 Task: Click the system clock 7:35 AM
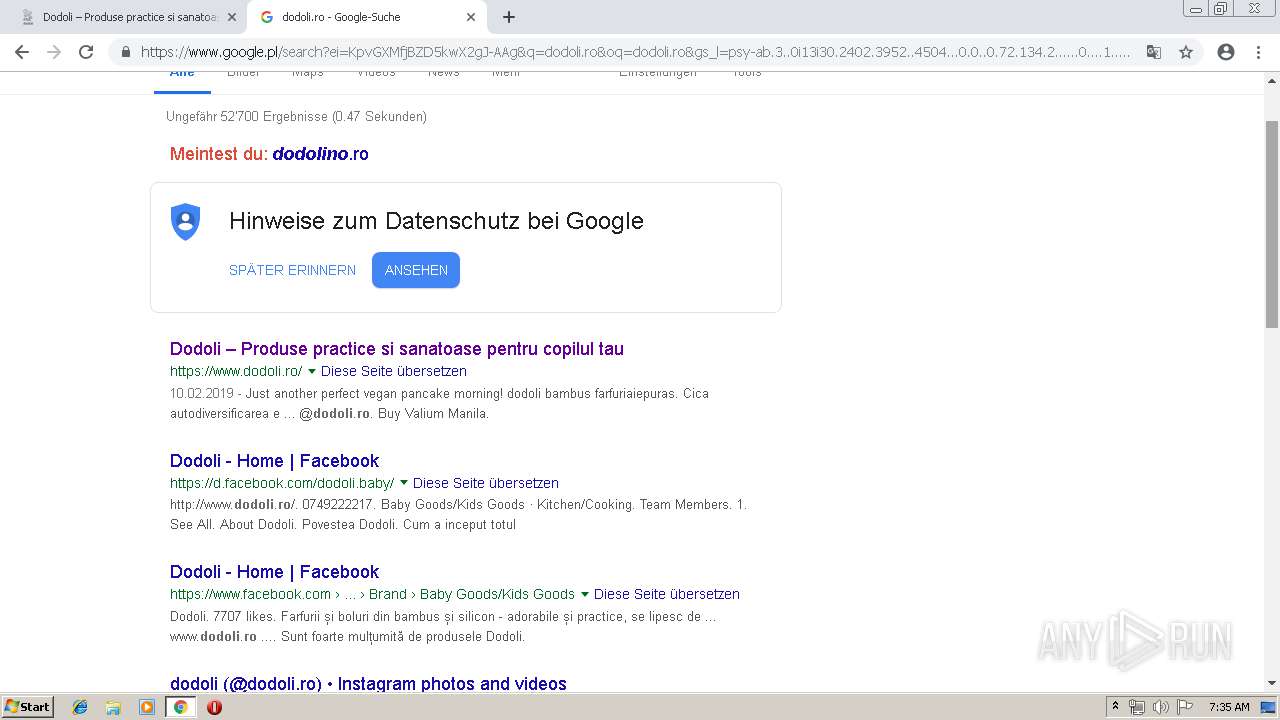(1229, 707)
